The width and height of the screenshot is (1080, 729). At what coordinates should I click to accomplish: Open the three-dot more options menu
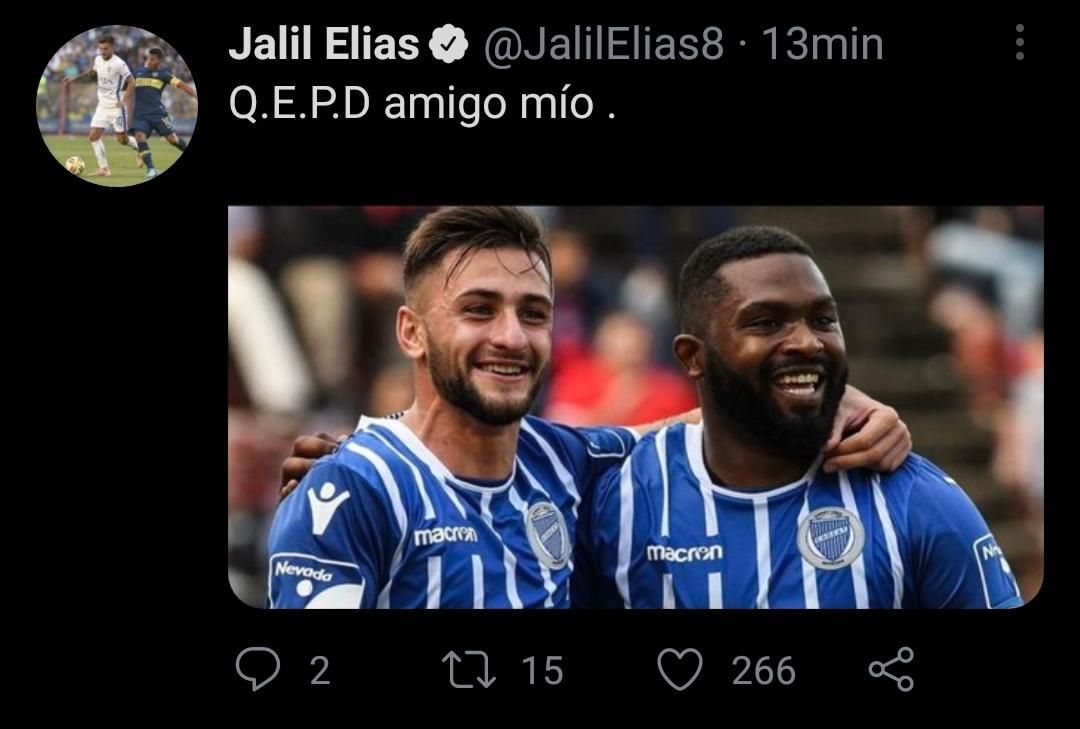[x=1020, y=42]
